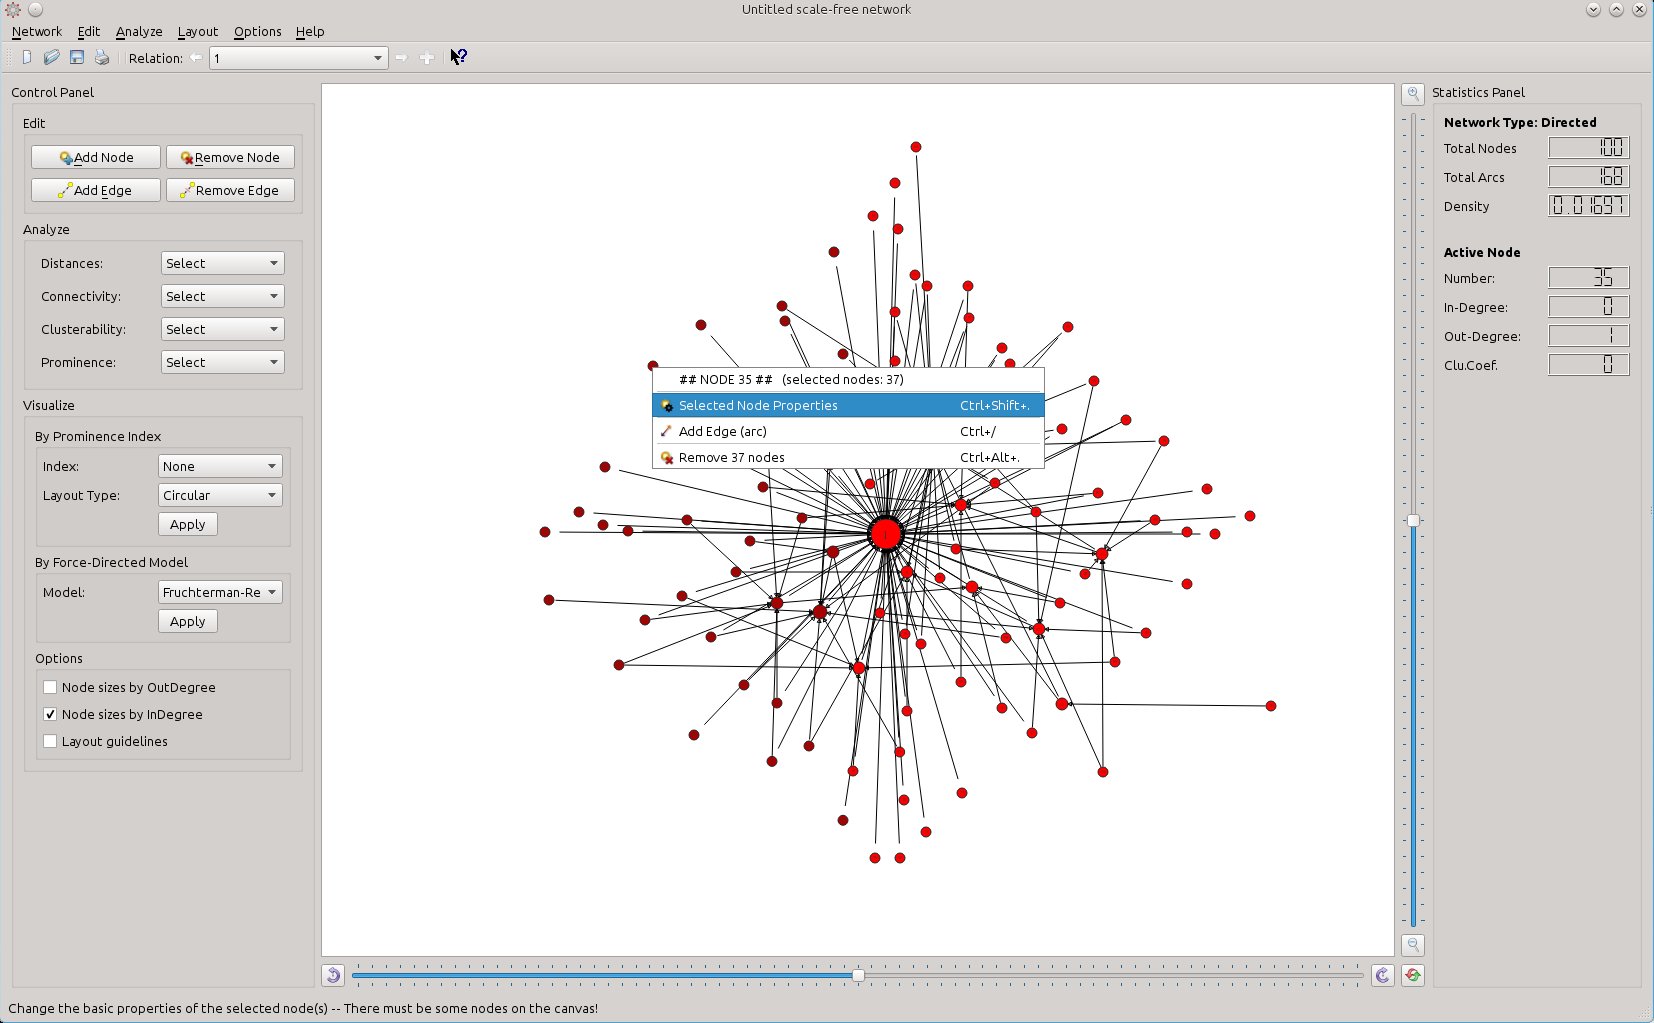This screenshot has width=1654, height=1023.
Task: Rotate canvas clockwise icon
Action: [1383, 975]
